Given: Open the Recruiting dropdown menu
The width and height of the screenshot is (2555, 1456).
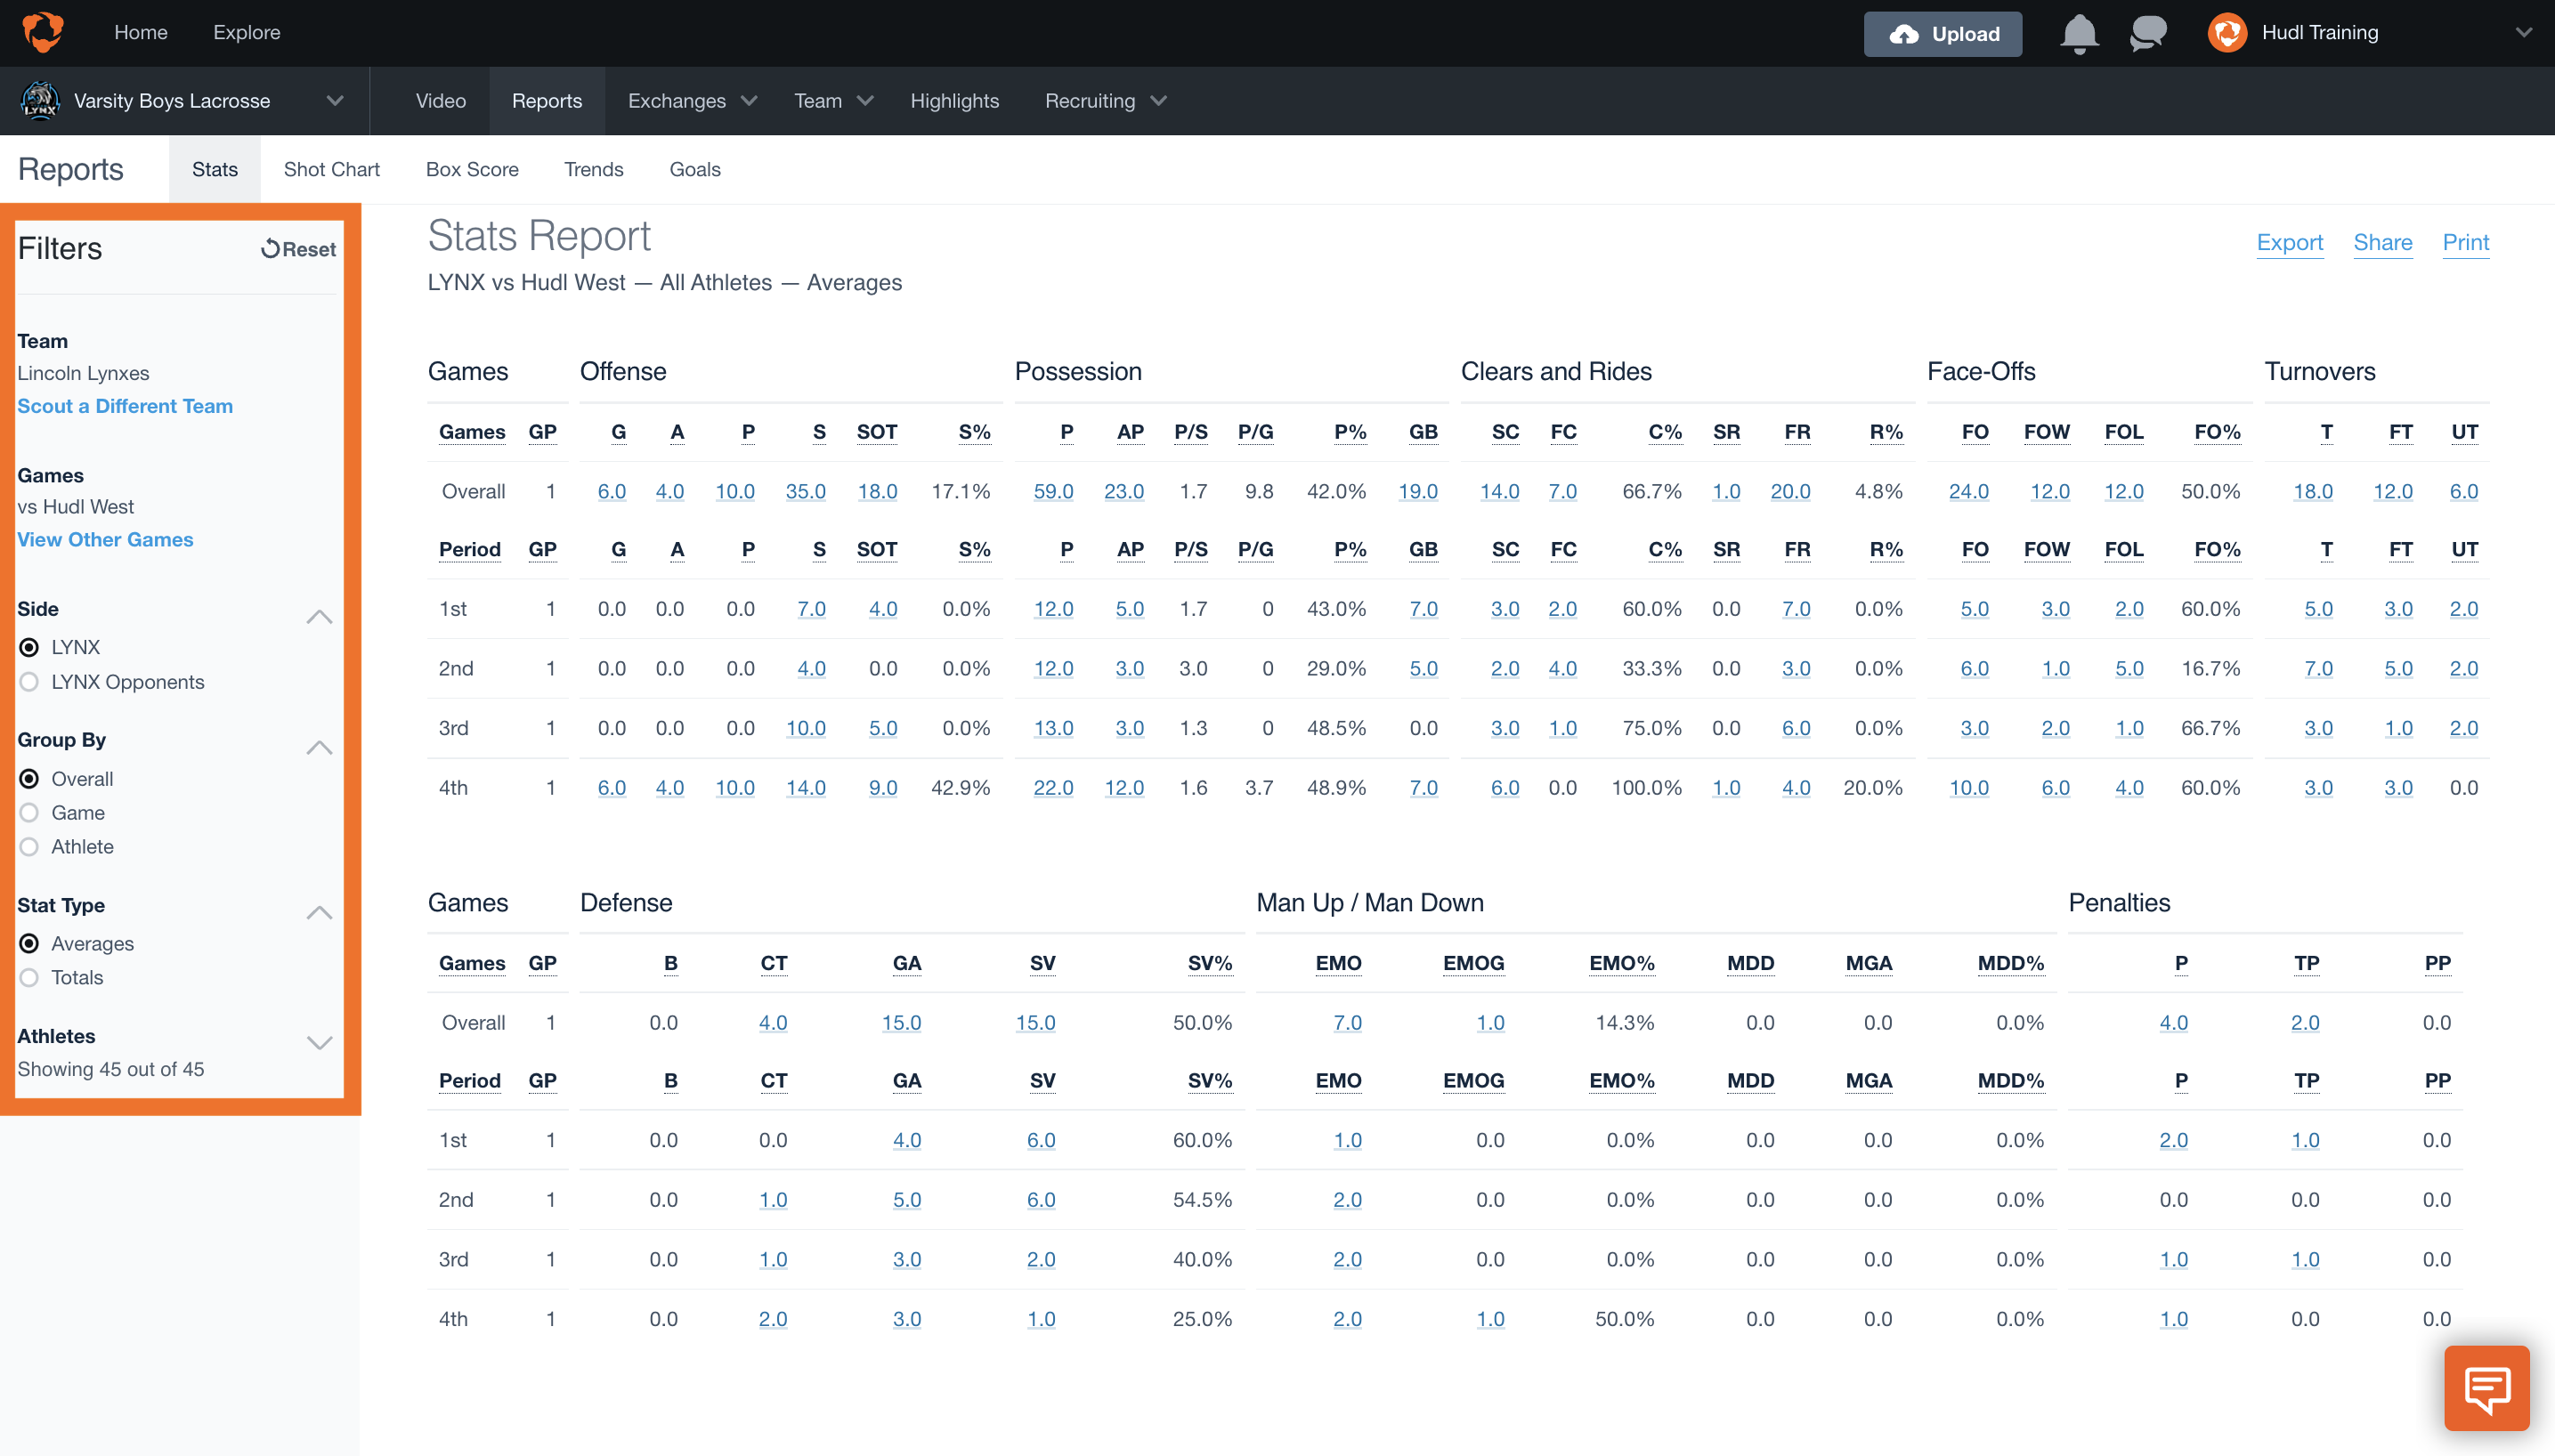Looking at the screenshot, I should pos(1106,101).
